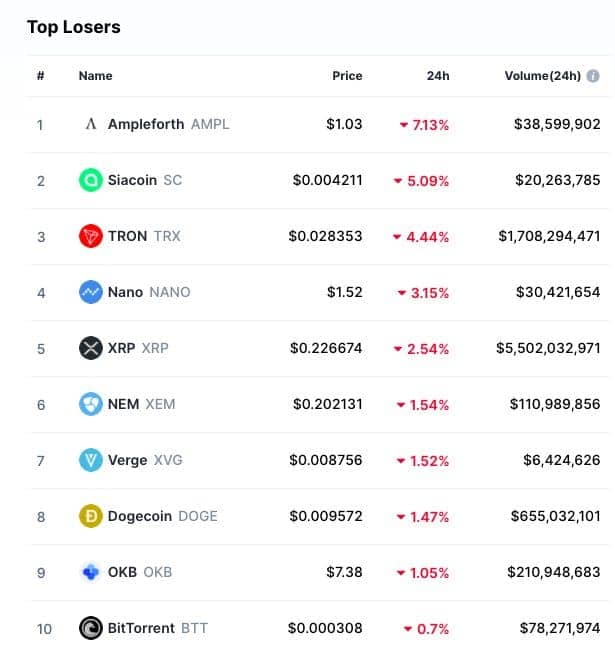Image resolution: width=615 pixels, height=649 pixels.
Task: Sort by Volume(24h) column header
Action: tap(542, 76)
